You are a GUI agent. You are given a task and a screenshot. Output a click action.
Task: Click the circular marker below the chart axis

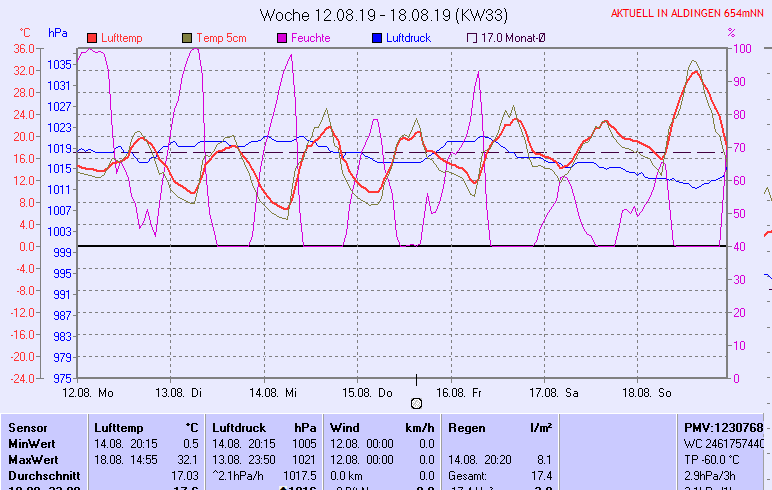tap(417, 403)
